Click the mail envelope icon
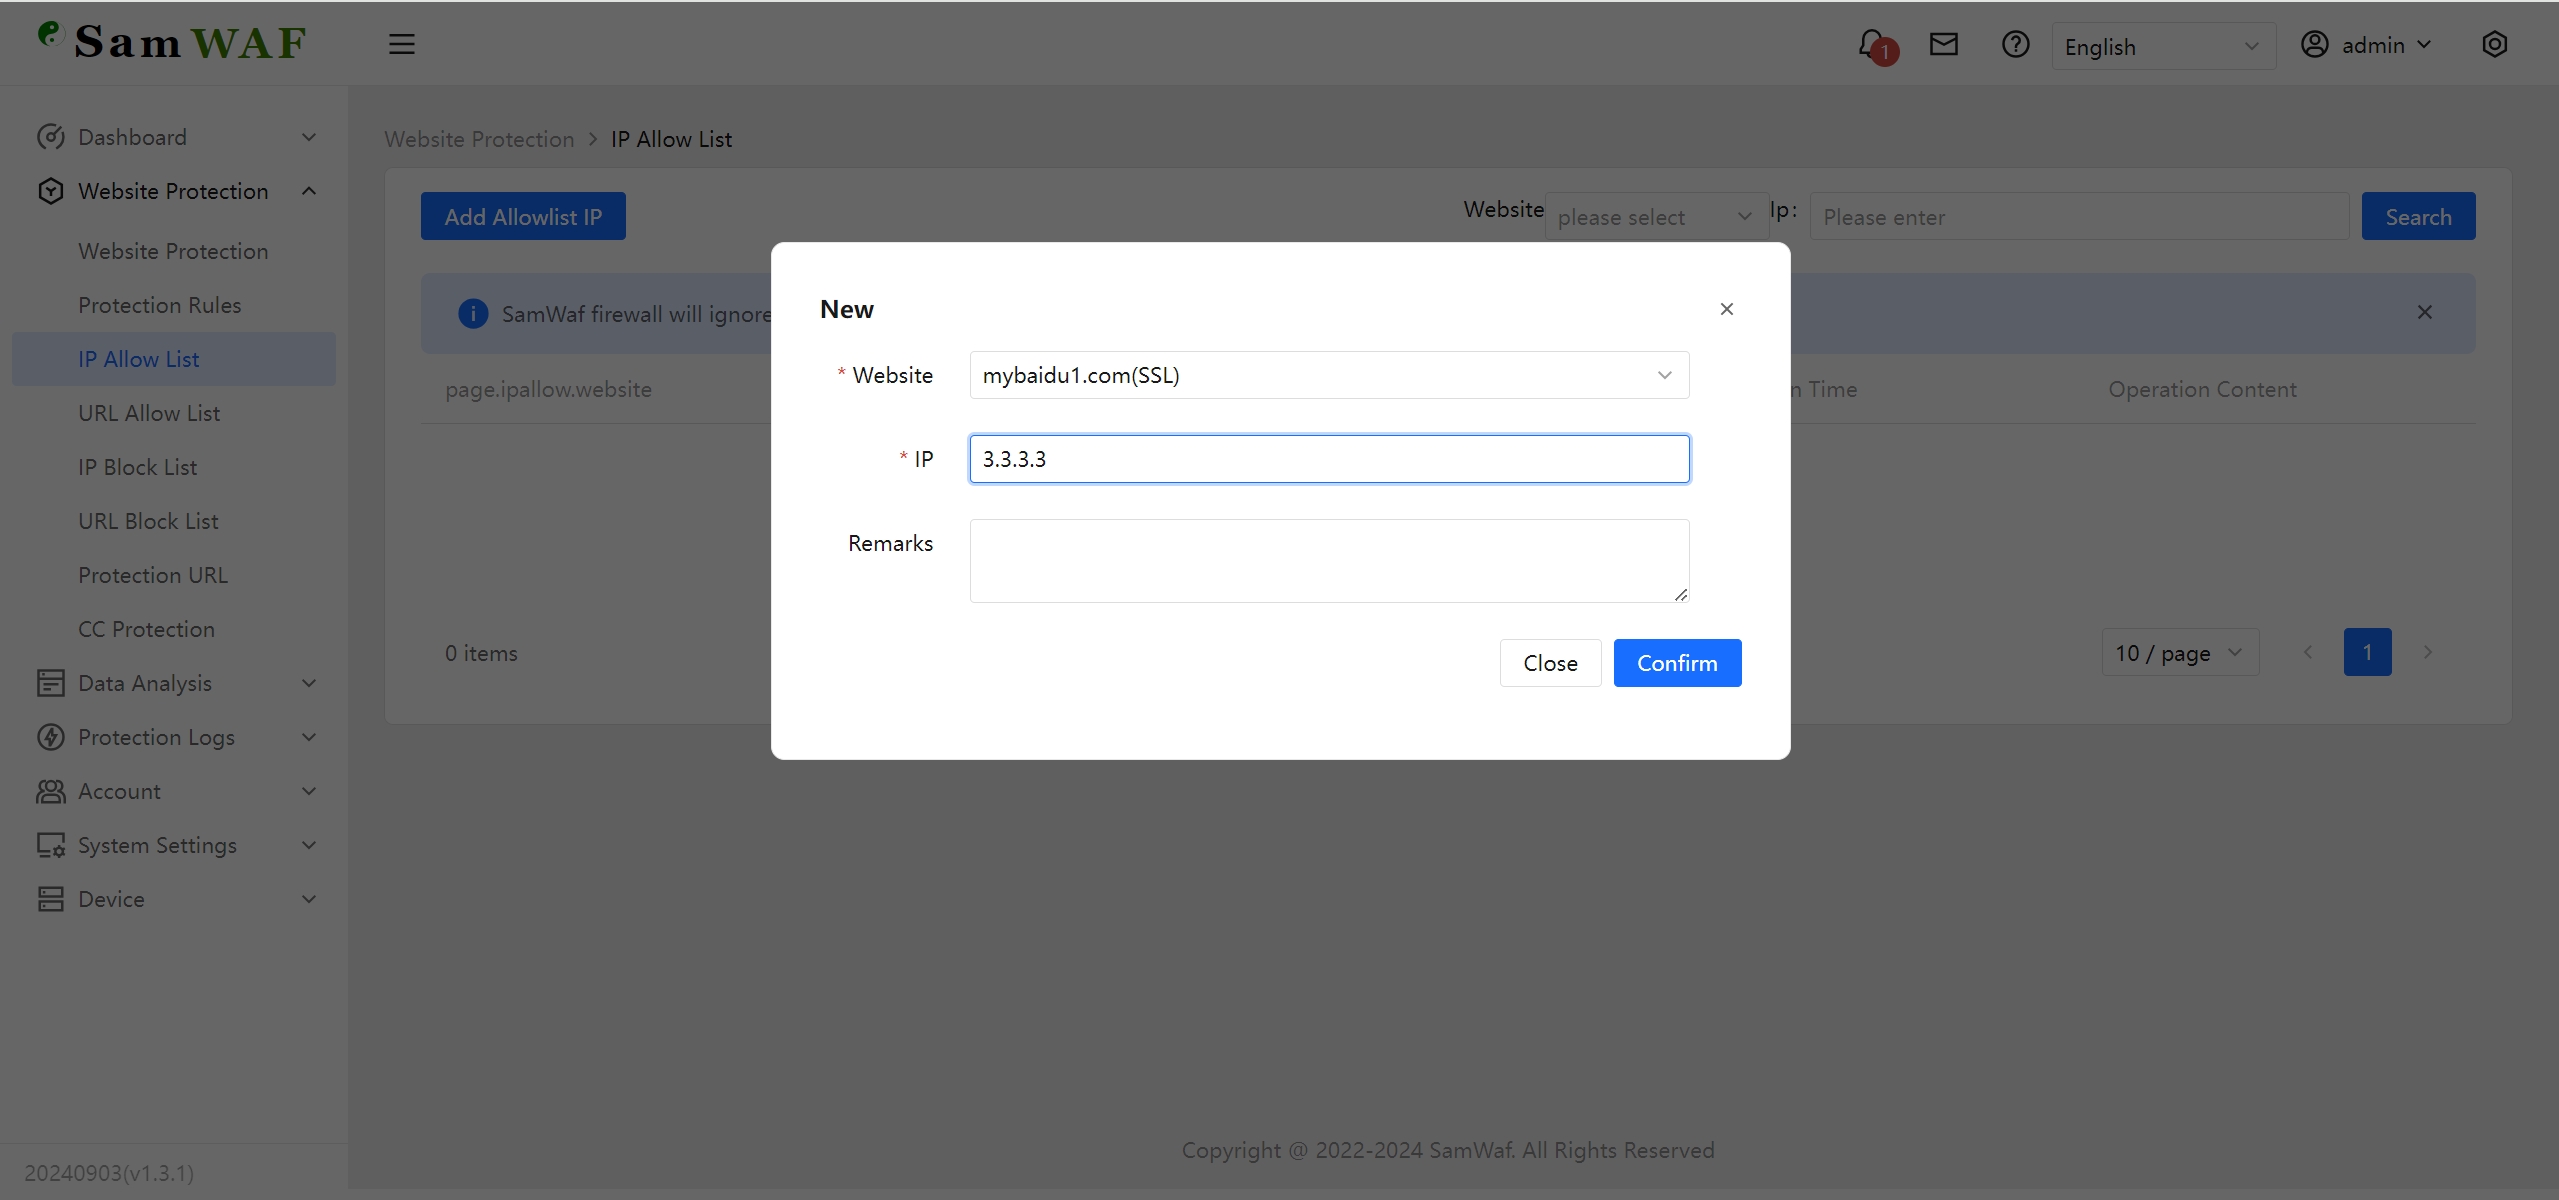Screen dimensions: 2559x1200 (x=1944, y=44)
